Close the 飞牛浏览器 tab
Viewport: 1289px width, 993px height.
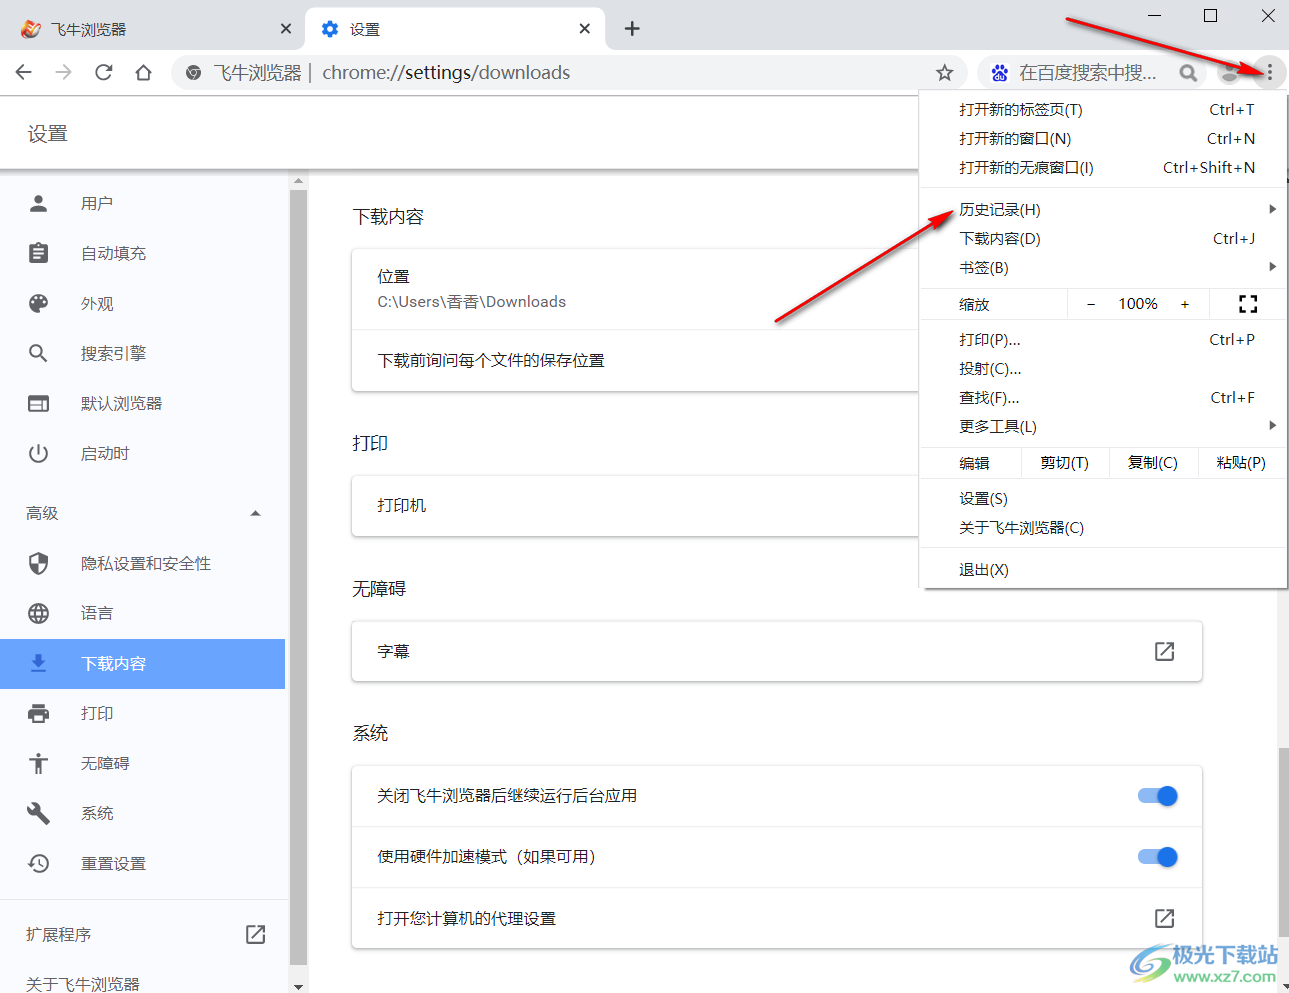pos(286,29)
